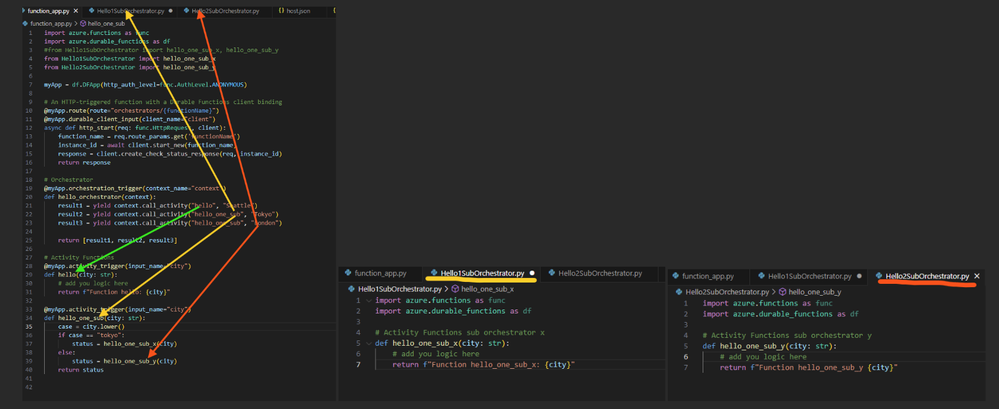Image resolution: width=999 pixels, height=409 pixels.
Task: Click line number 35 in function_app.py
Action: [30, 326]
